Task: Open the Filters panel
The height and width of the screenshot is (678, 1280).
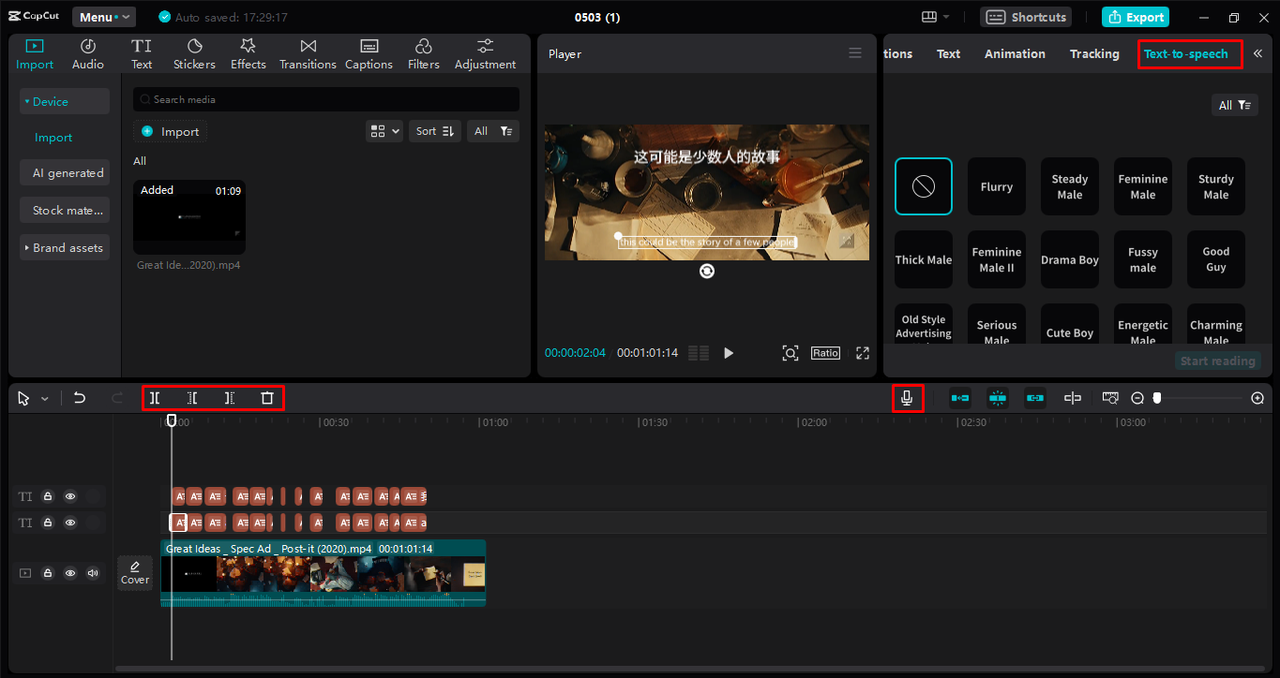Action: tap(423, 54)
